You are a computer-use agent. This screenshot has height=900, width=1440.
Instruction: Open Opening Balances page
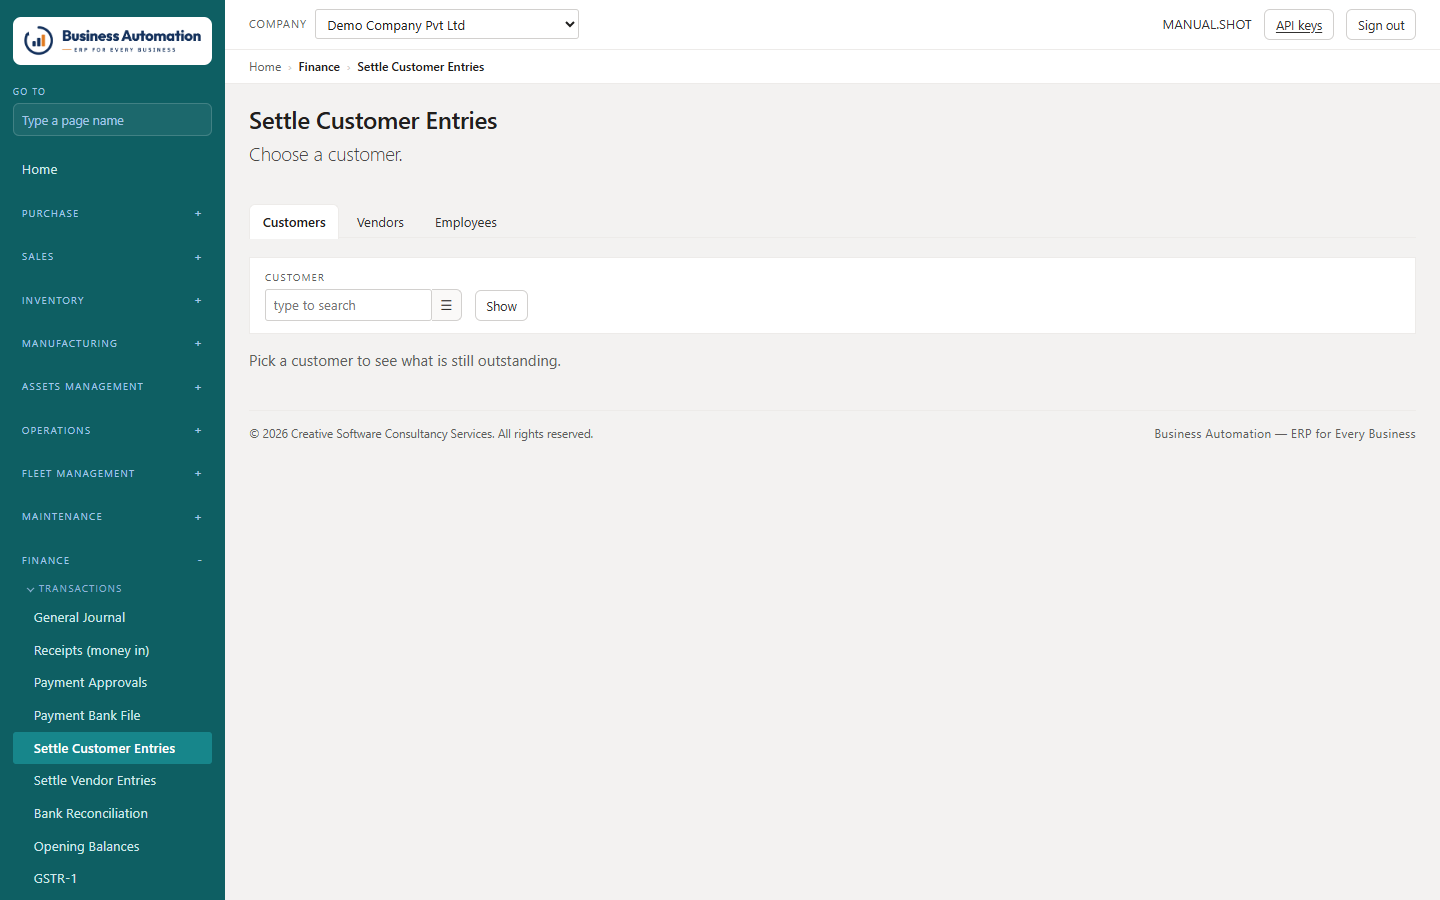coord(112,847)
